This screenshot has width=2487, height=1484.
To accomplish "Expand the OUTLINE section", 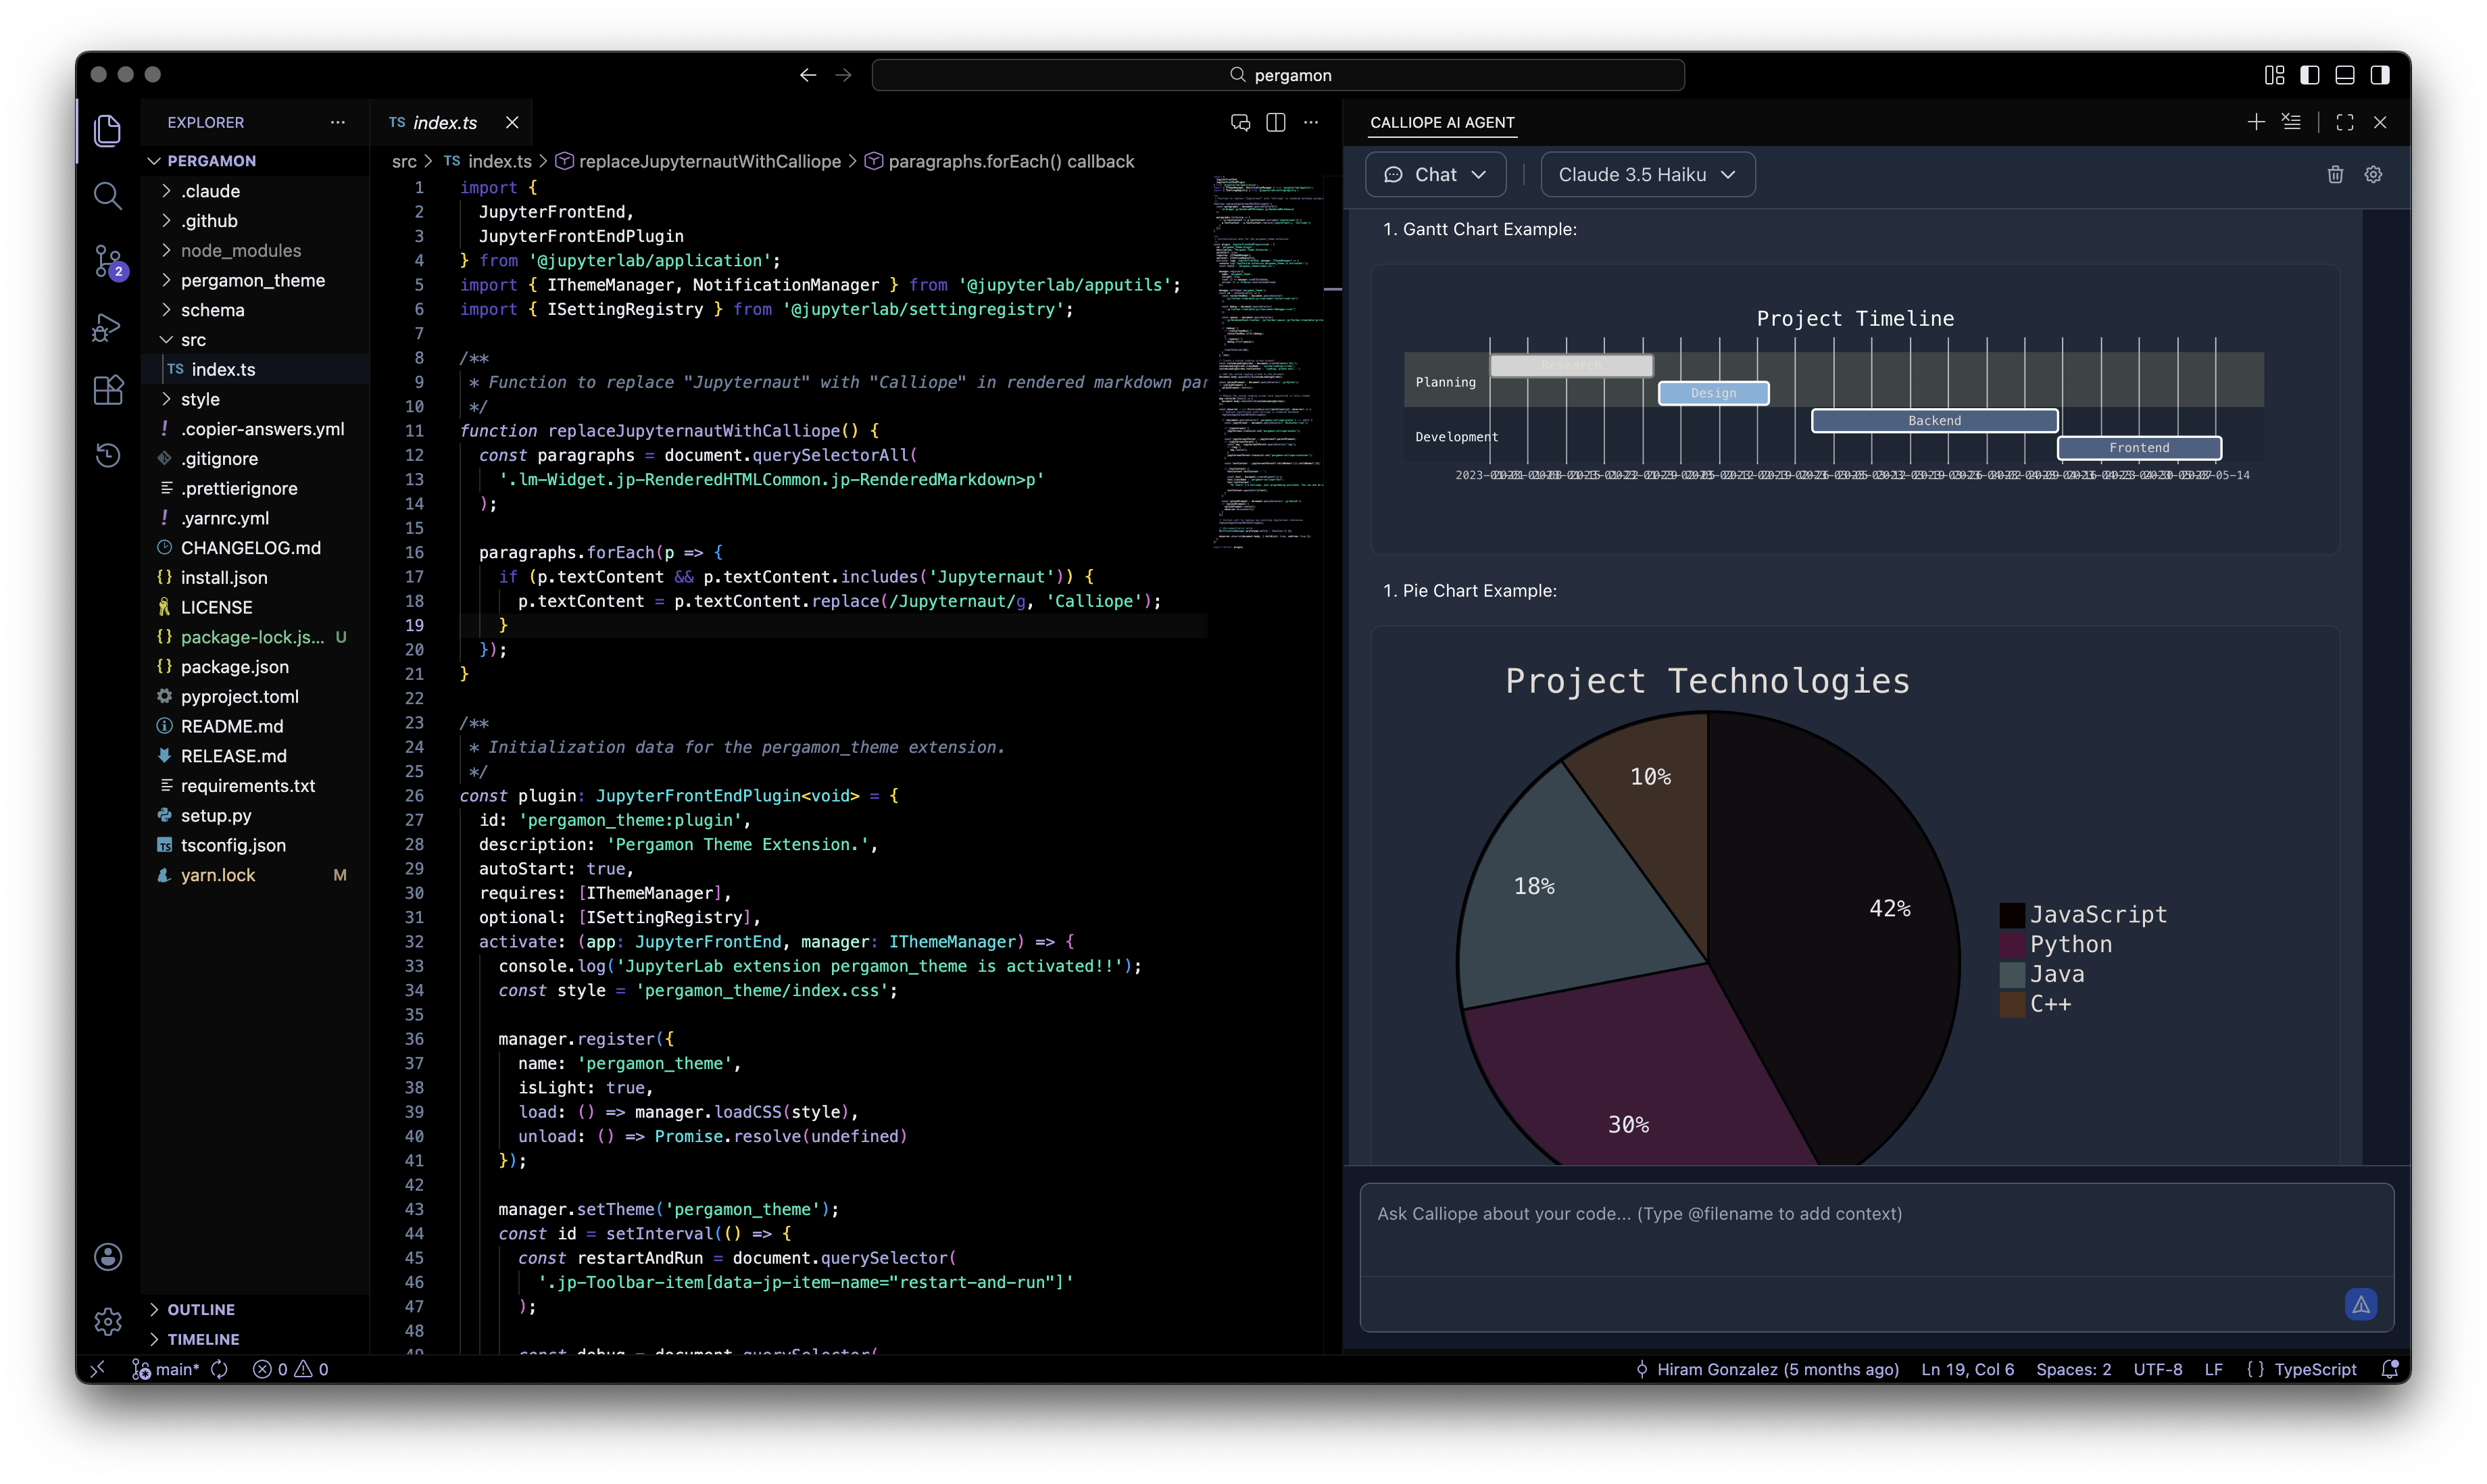I will click(x=256, y=1309).
